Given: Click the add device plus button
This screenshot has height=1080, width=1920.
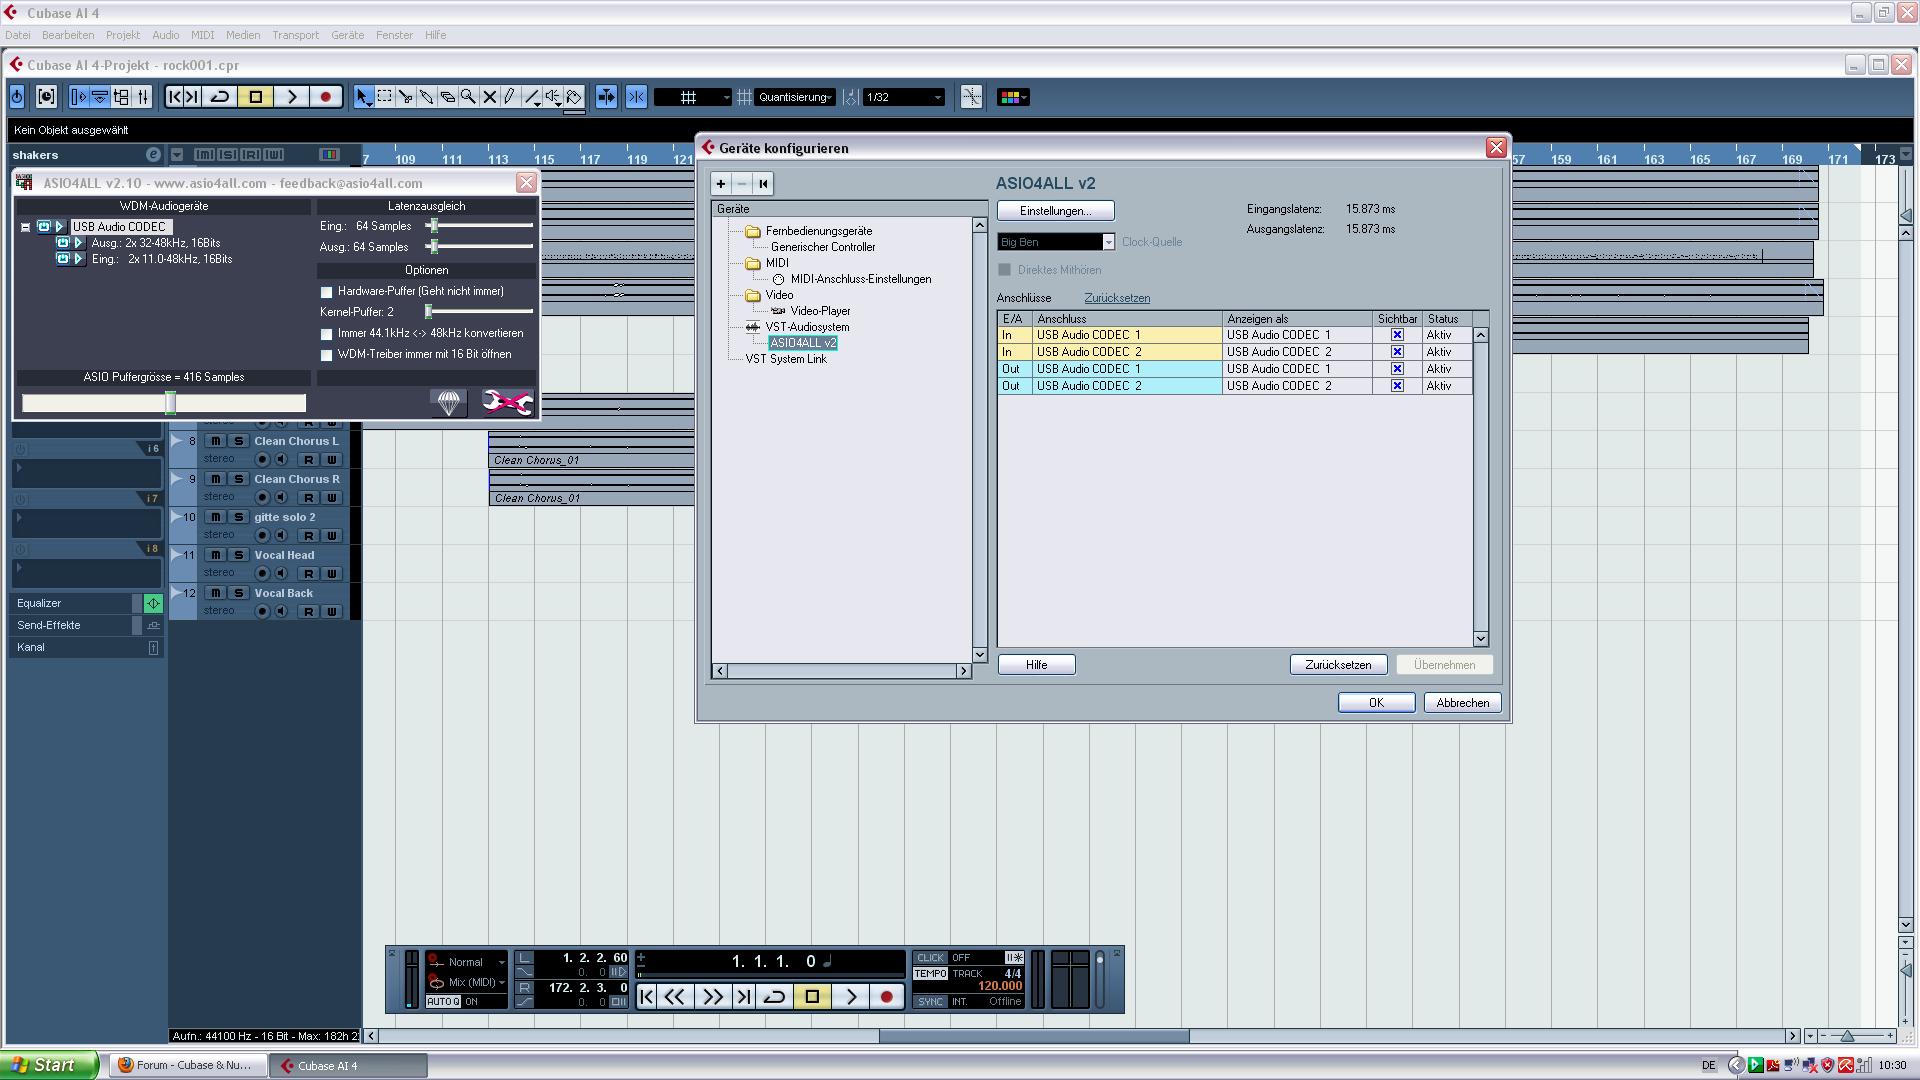Looking at the screenshot, I should [720, 184].
